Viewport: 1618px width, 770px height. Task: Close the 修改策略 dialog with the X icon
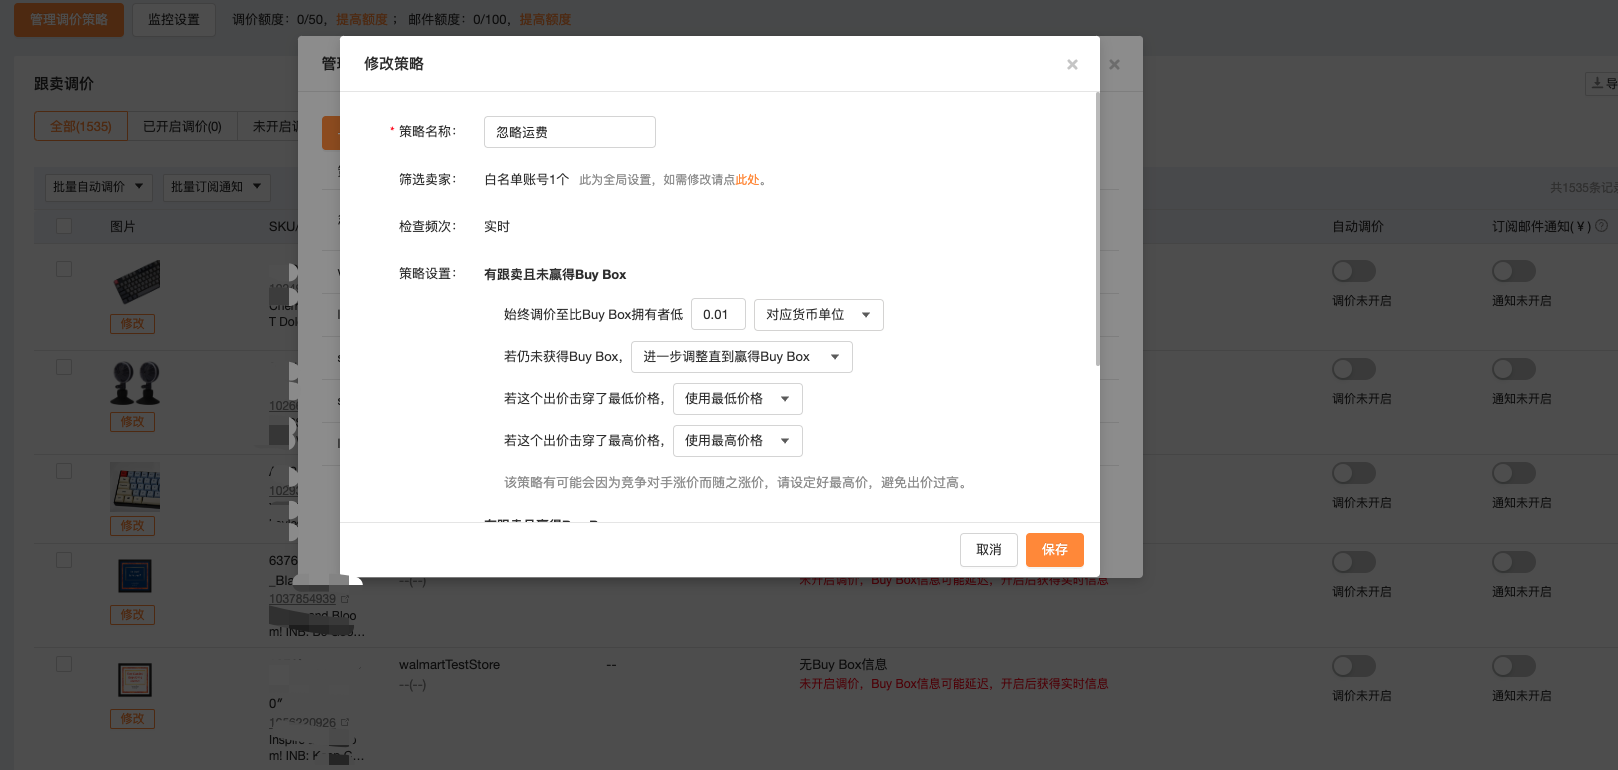[1072, 65]
